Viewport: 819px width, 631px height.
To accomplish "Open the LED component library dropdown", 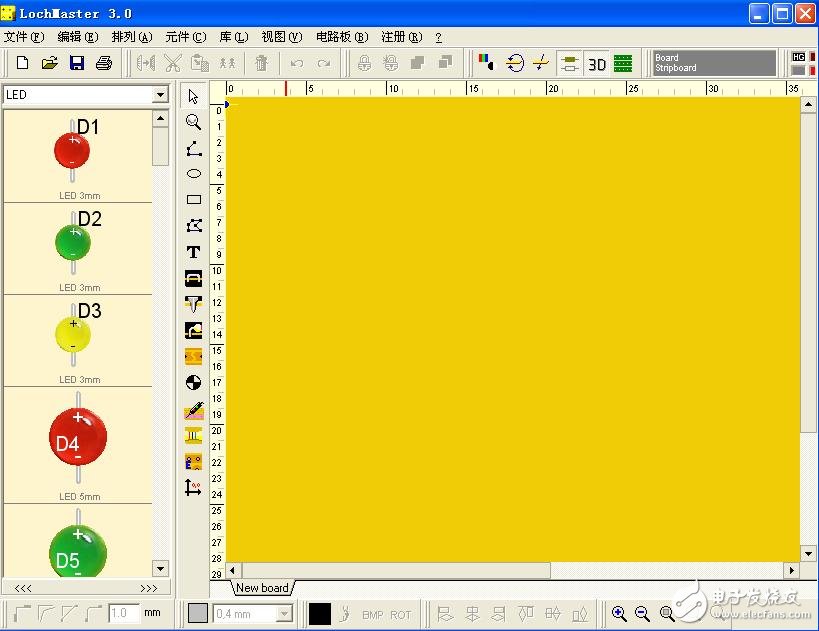I will (x=159, y=95).
